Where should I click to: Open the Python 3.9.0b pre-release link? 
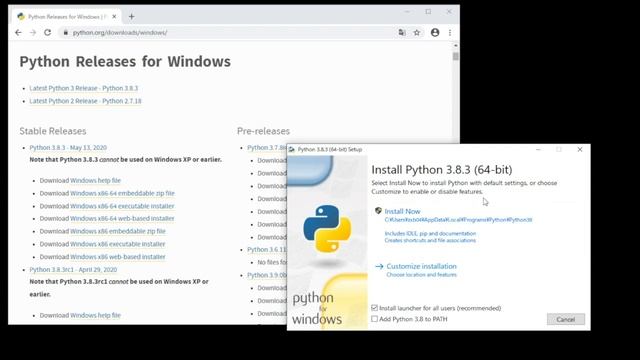(x=267, y=275)
